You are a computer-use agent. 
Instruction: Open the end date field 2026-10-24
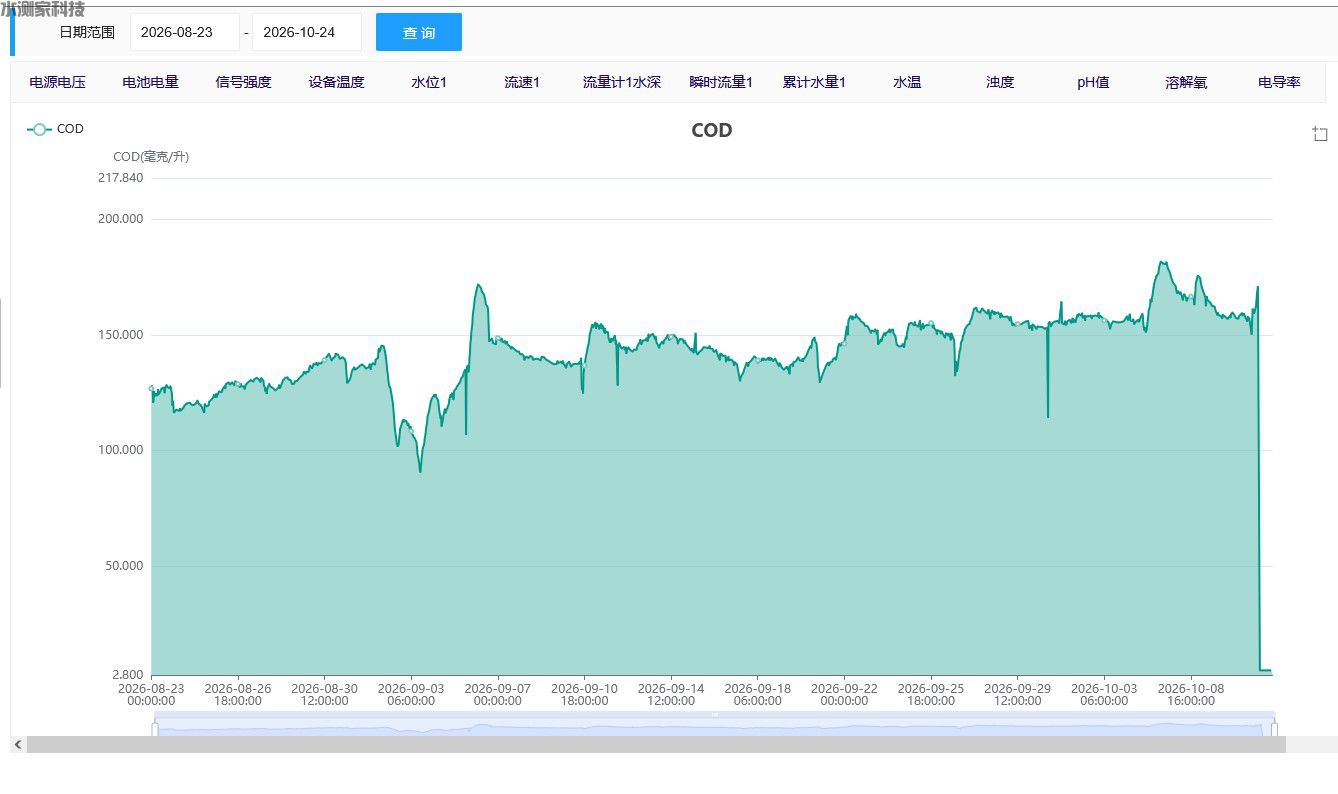point(307,32)
